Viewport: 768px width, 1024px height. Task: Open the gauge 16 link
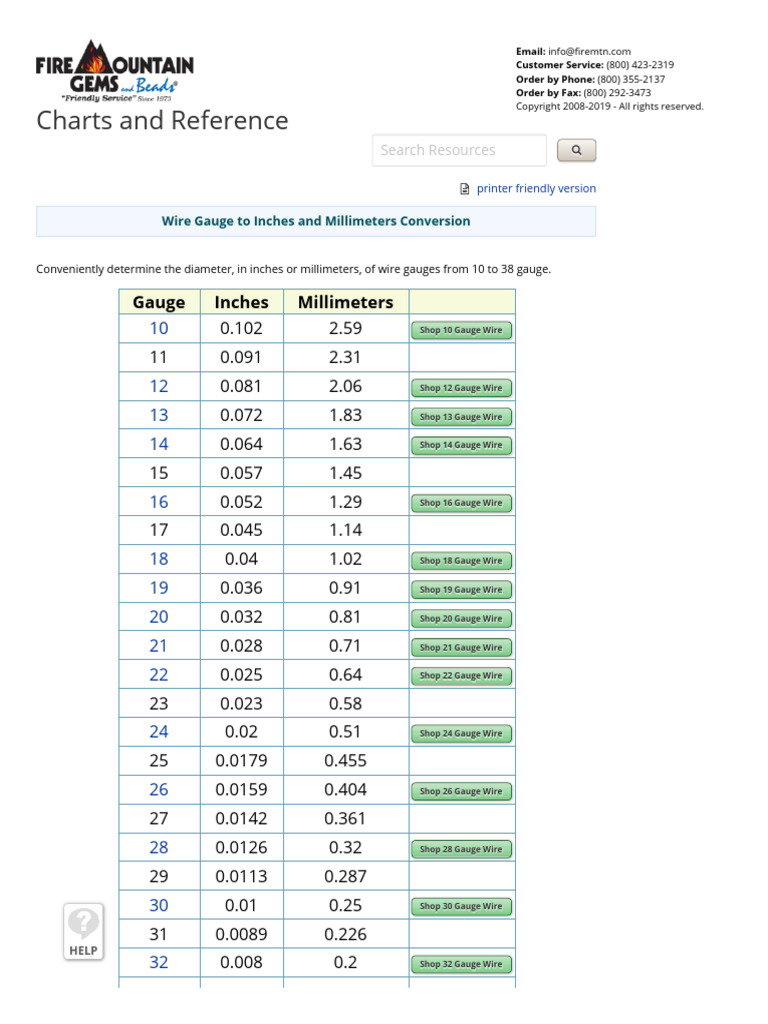(x=159, y=502)
